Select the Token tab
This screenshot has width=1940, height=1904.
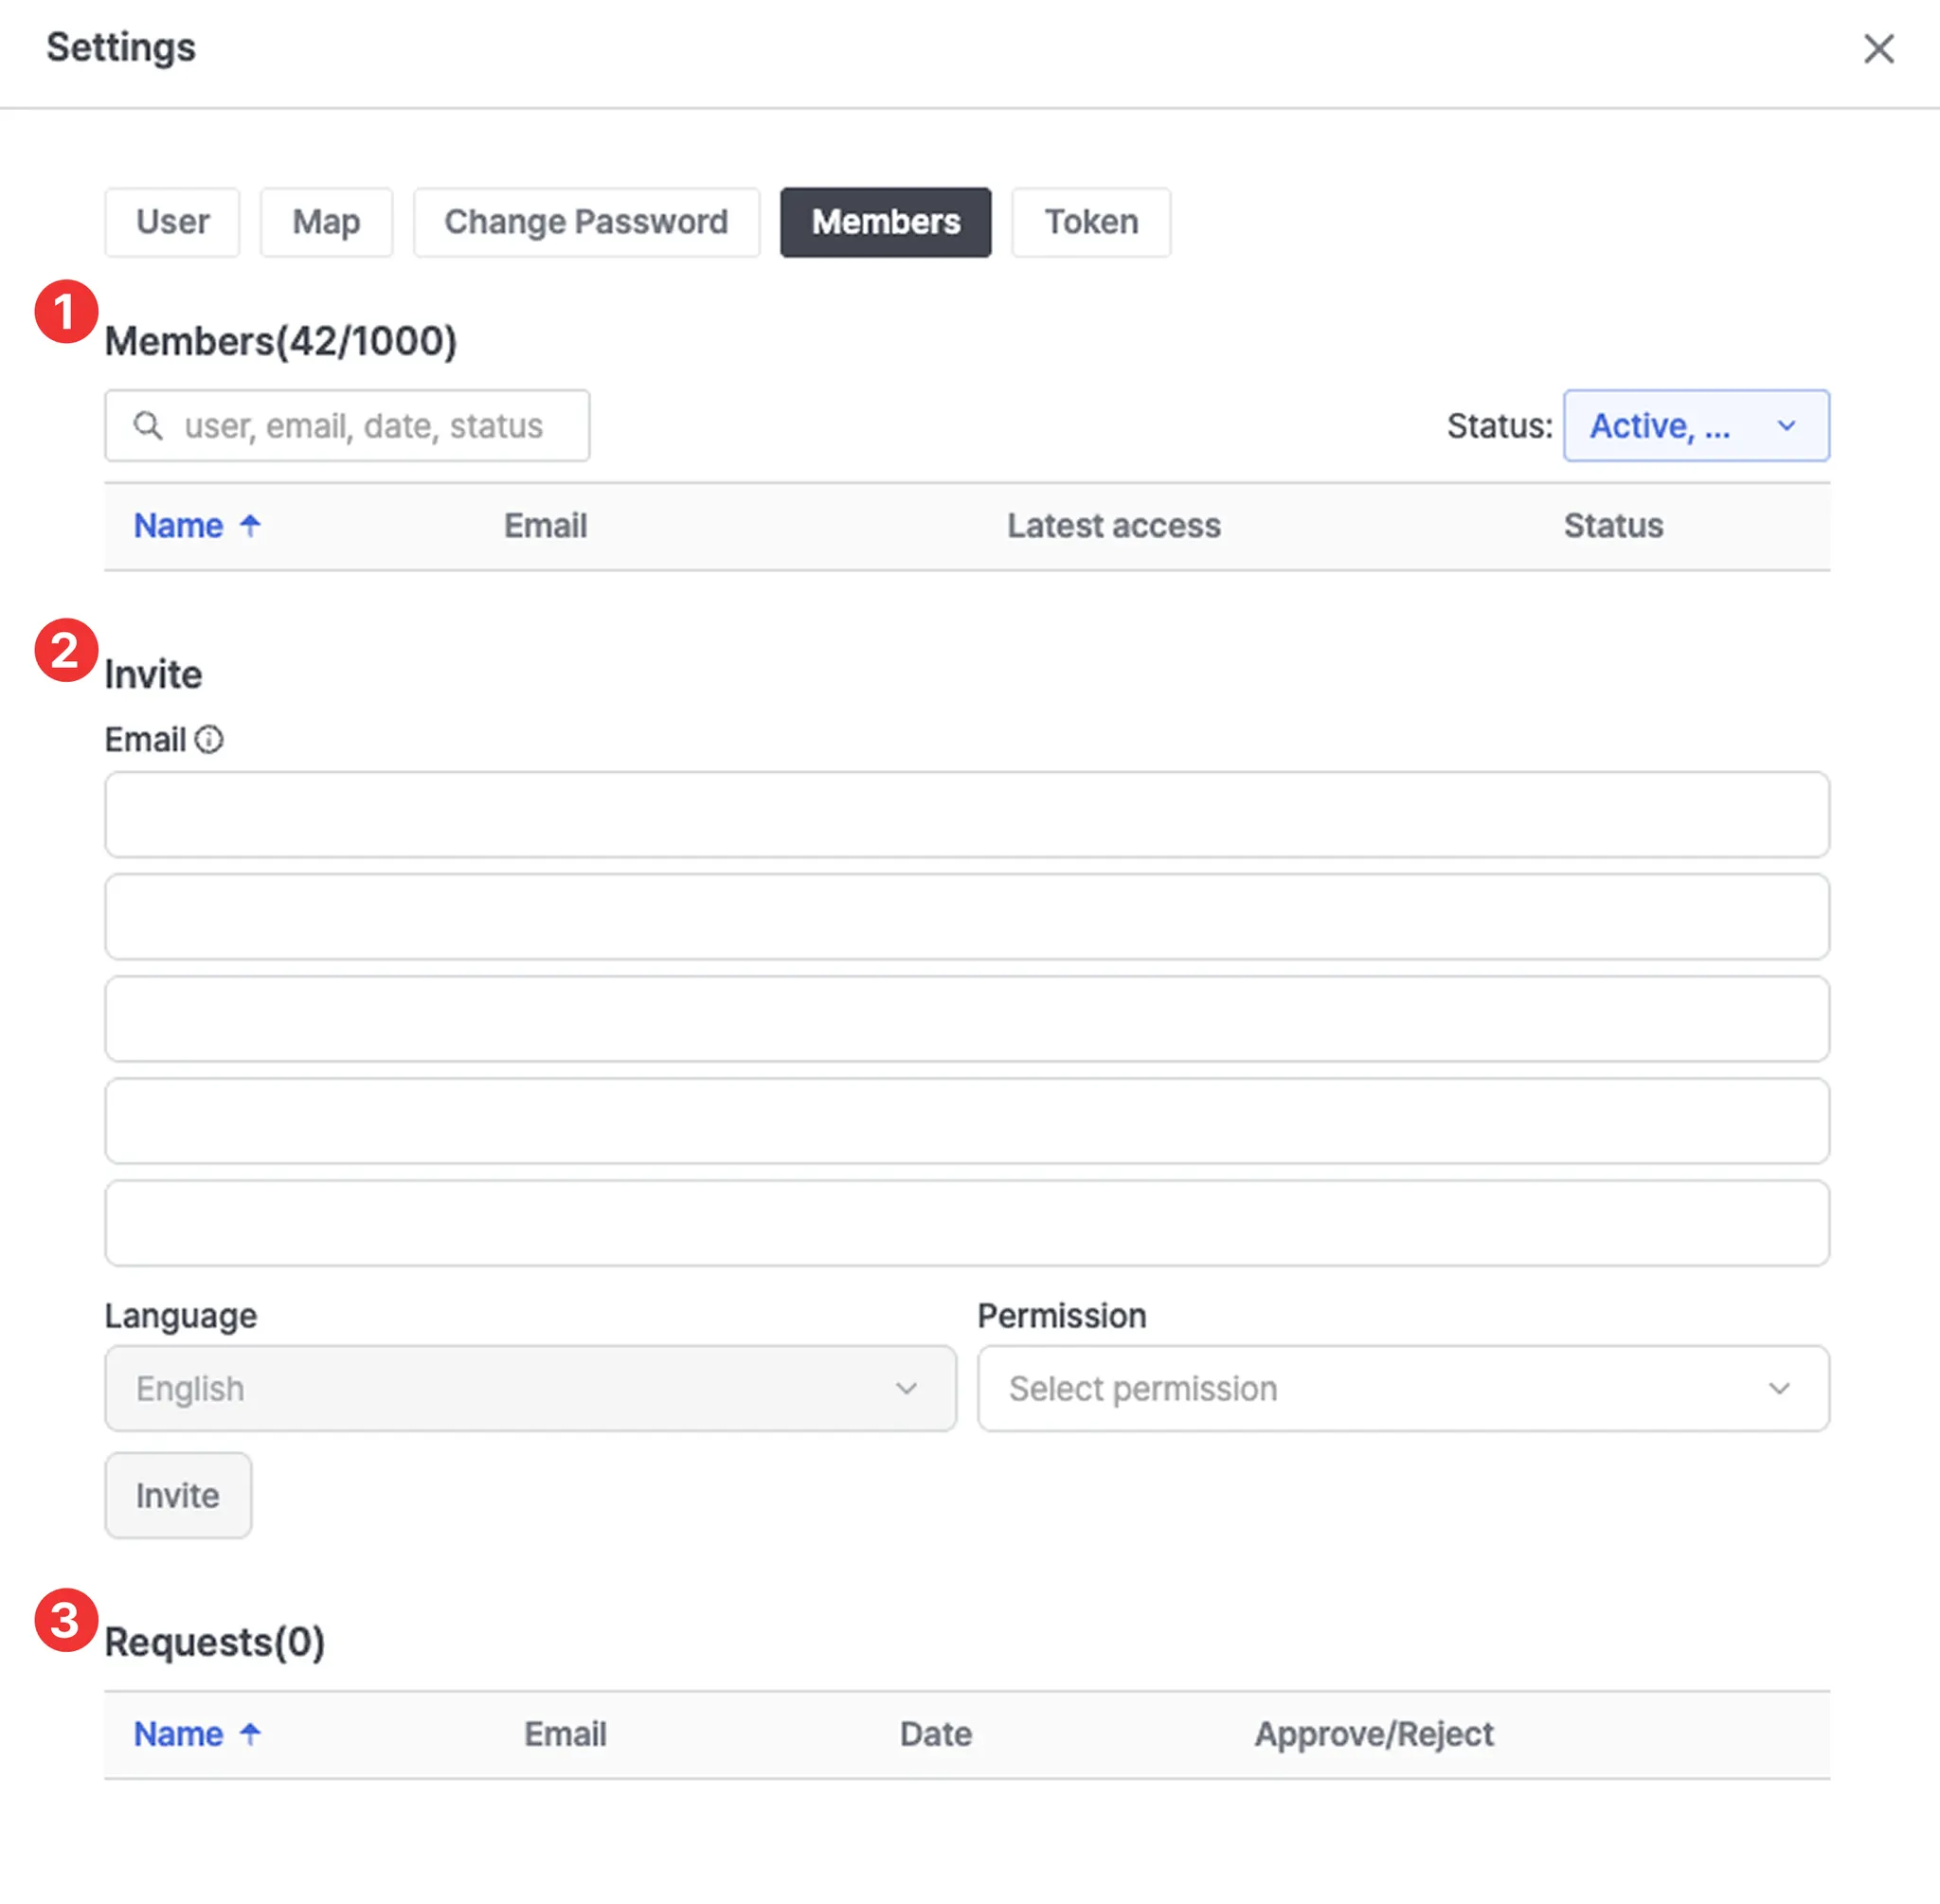click(1090, 222)
